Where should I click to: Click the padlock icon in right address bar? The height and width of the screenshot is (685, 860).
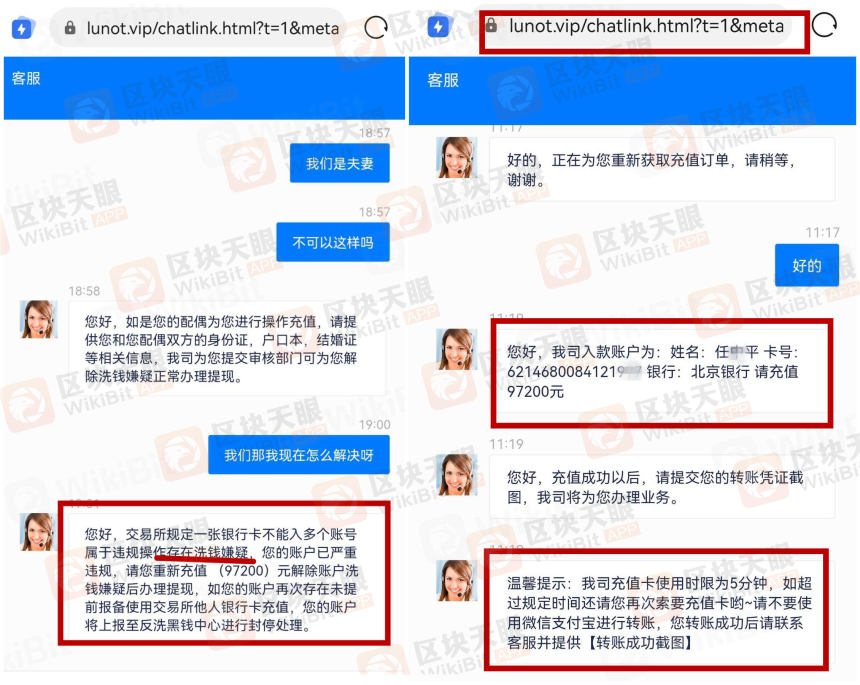click(x=491, y=27)
